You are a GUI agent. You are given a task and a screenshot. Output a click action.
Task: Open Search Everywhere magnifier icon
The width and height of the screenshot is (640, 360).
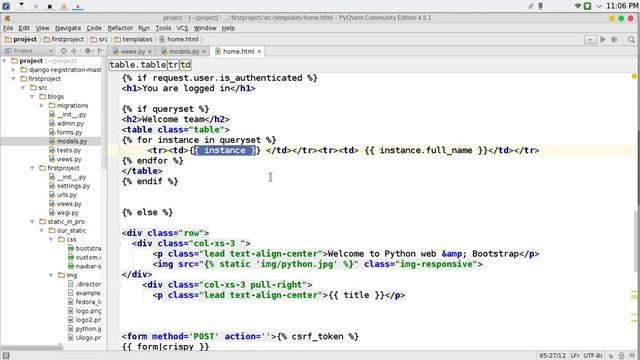pyautogui.click(x=631, y=40)
